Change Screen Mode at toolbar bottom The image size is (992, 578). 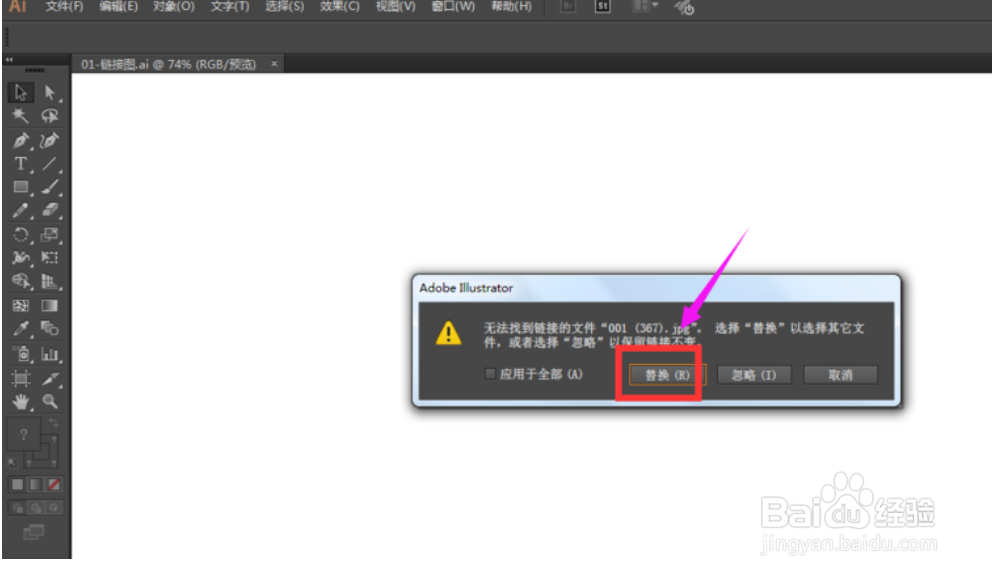(x=34, y=532)
